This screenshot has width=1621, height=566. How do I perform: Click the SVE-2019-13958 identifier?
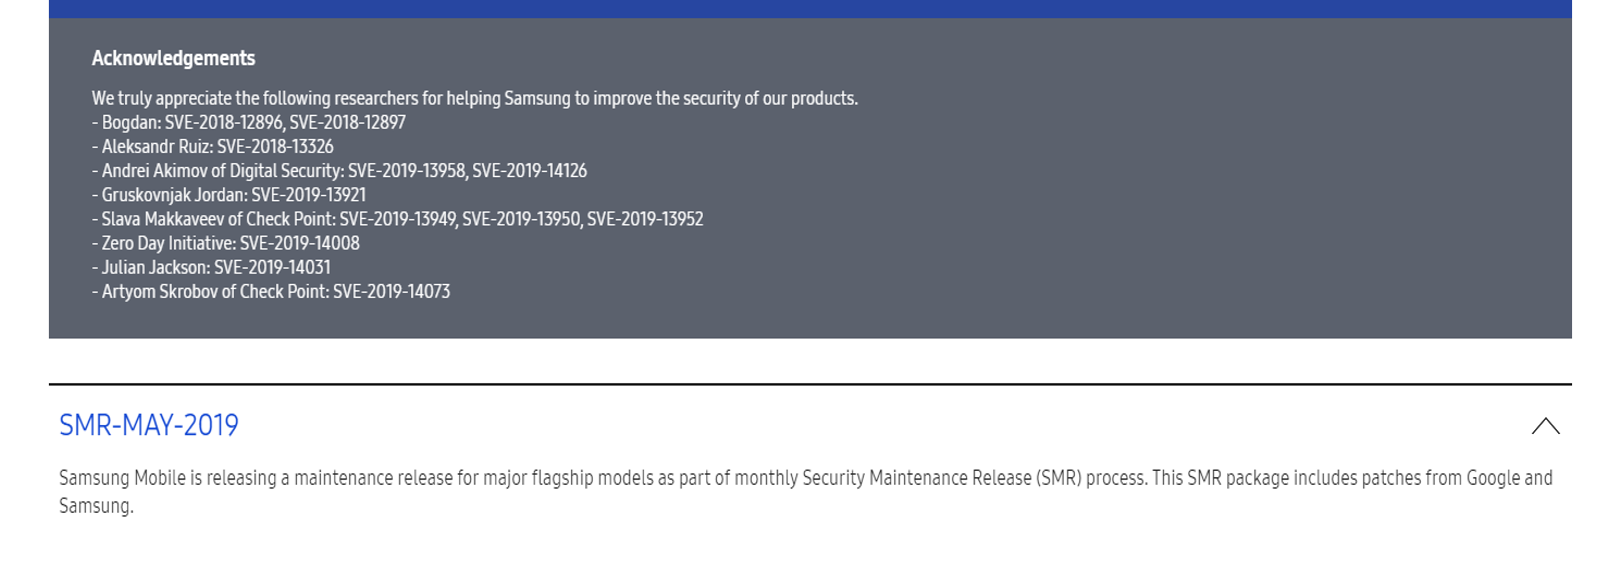coord(406,171)
